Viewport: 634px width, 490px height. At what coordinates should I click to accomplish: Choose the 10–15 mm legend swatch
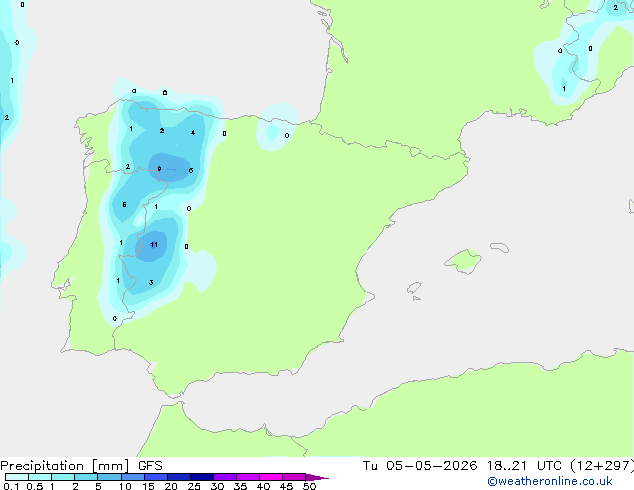coord(132,477)
